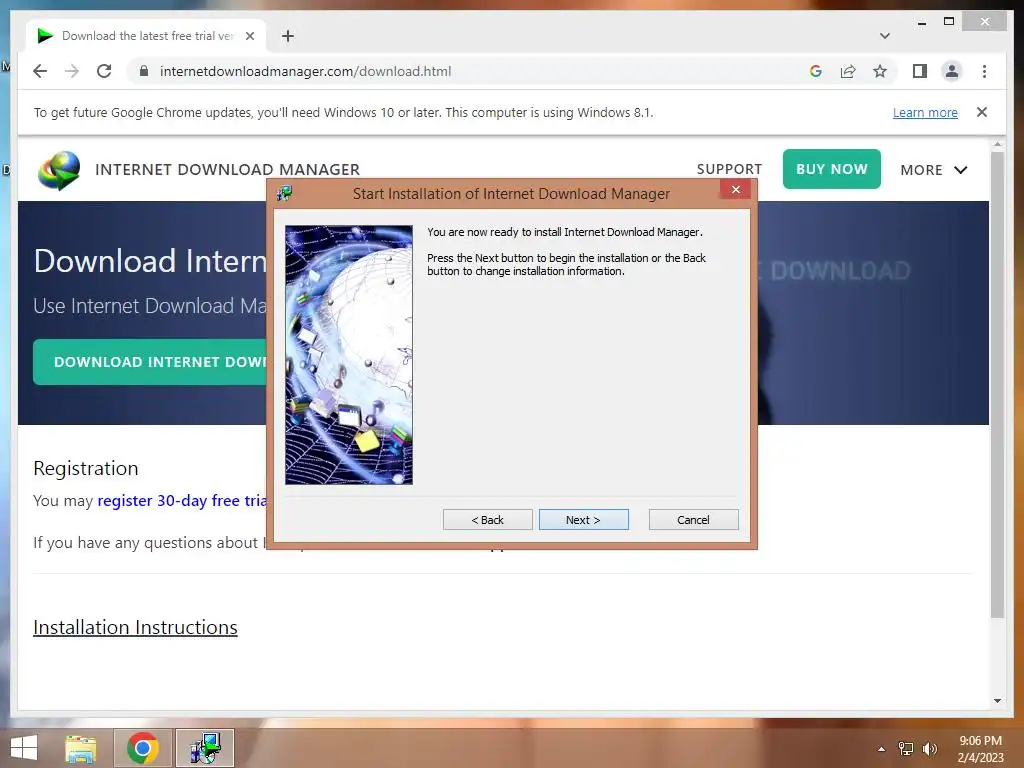Reload the download page
Viewport: 1024px width, 768px height.
[104, 71]
